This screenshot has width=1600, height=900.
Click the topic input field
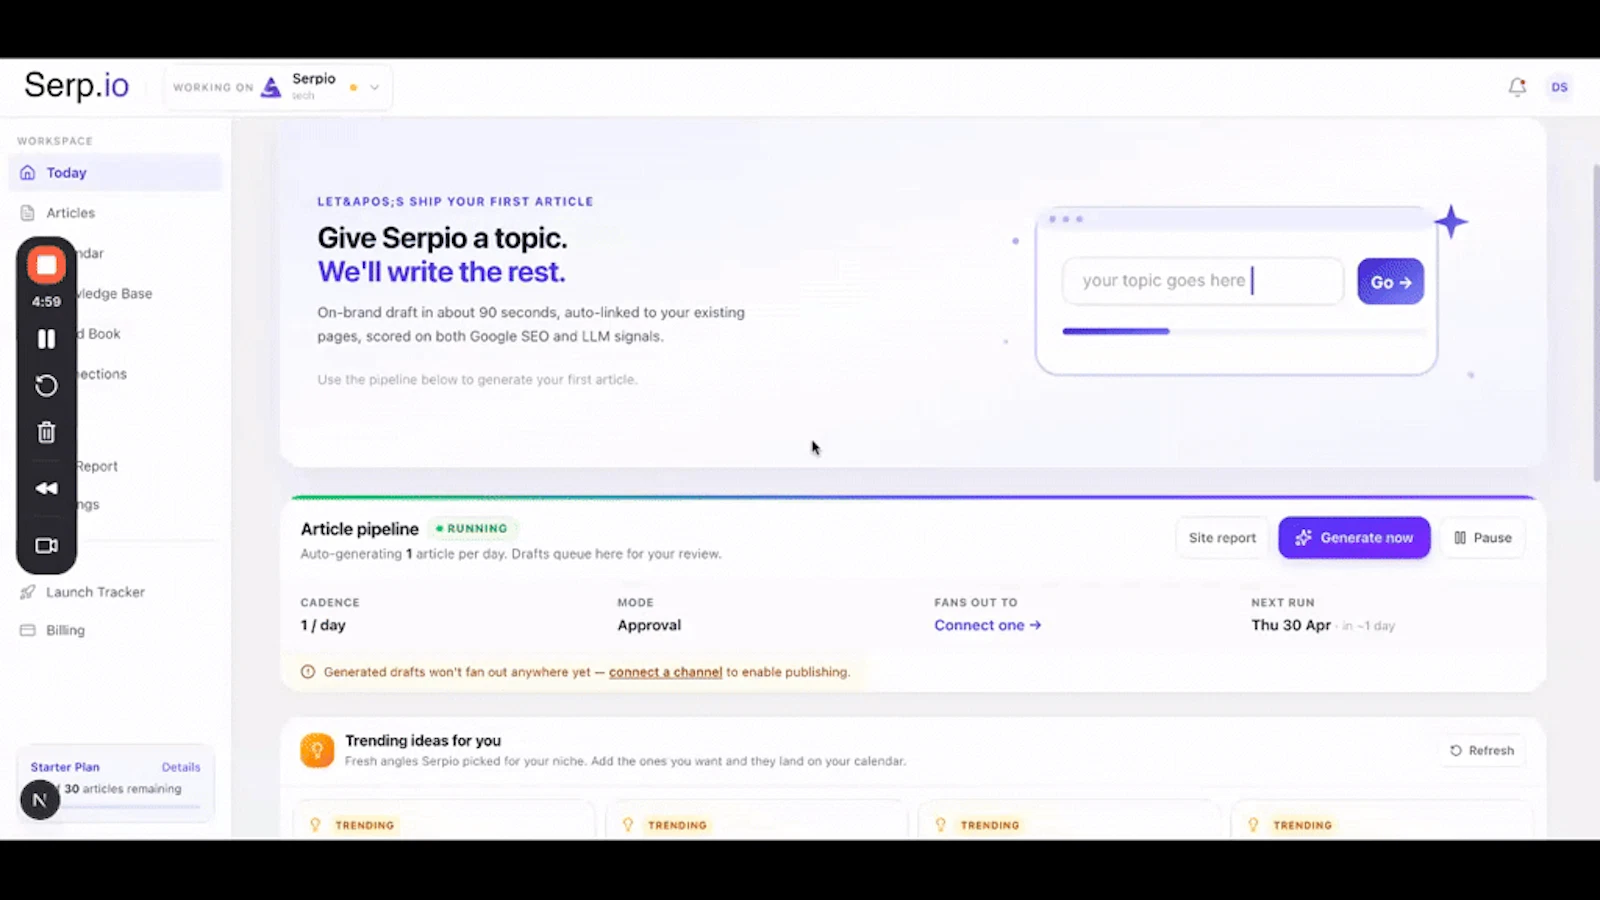[1203, 281]
